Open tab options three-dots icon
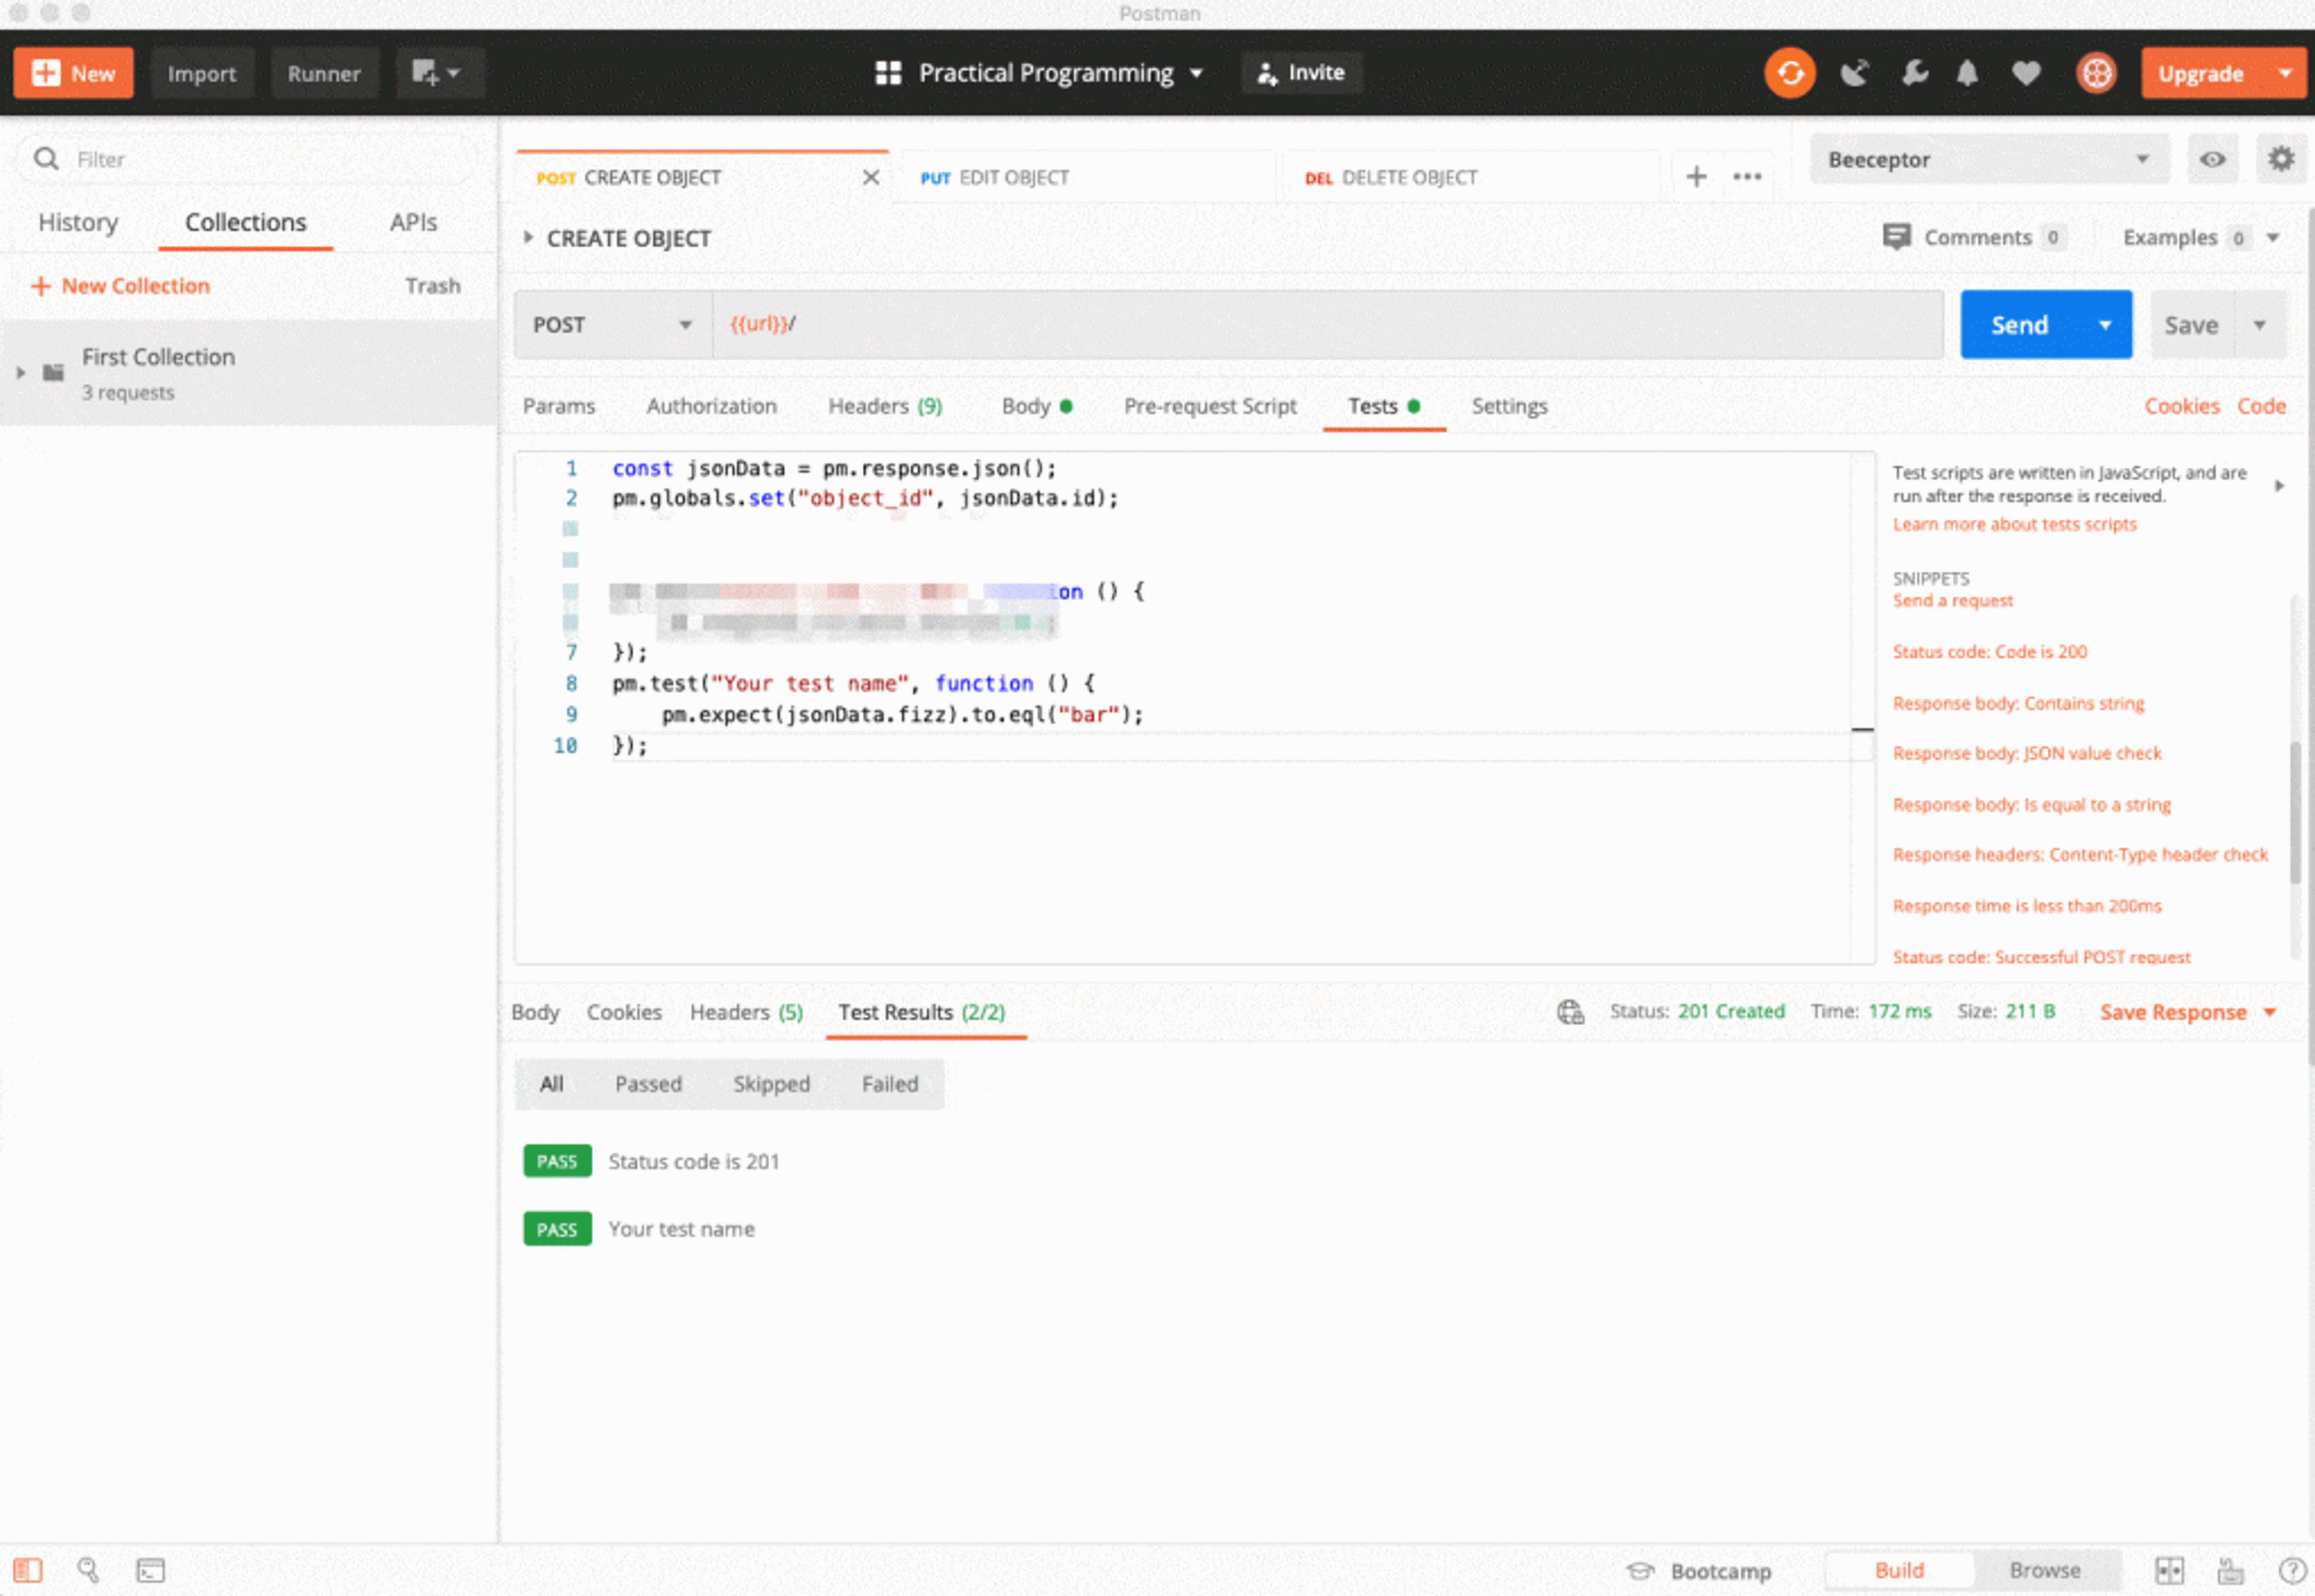The width and height of the screenshot is (2315, 1596). point(1747,177)
